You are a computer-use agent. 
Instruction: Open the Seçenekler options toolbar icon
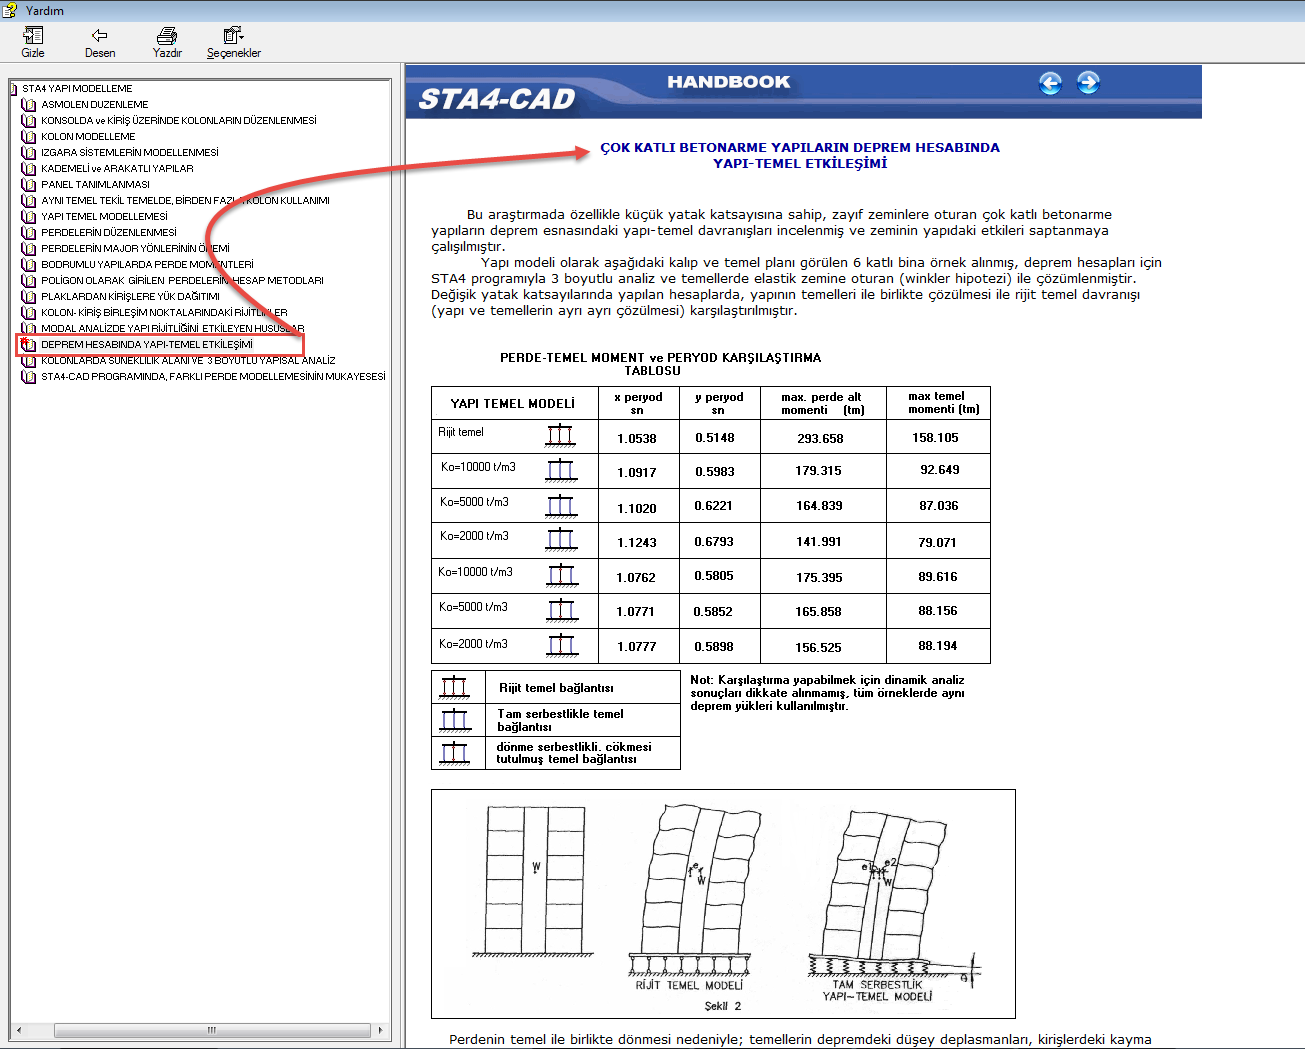tap(233, 35)
